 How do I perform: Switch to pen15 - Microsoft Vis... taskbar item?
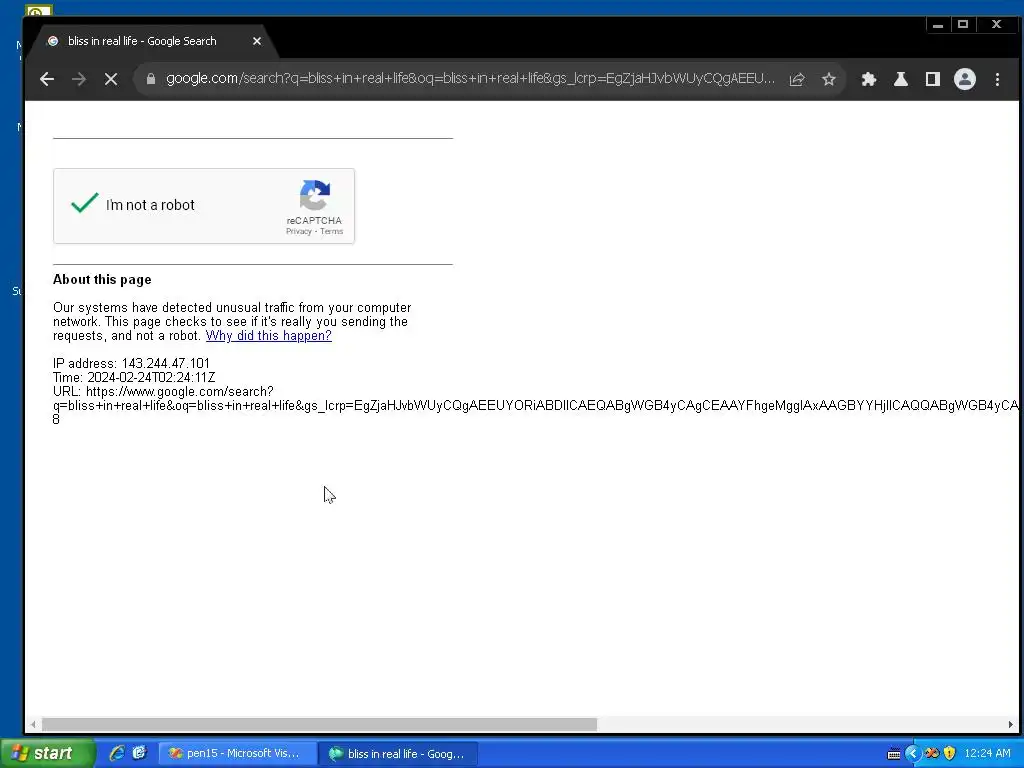click(237, 754)
